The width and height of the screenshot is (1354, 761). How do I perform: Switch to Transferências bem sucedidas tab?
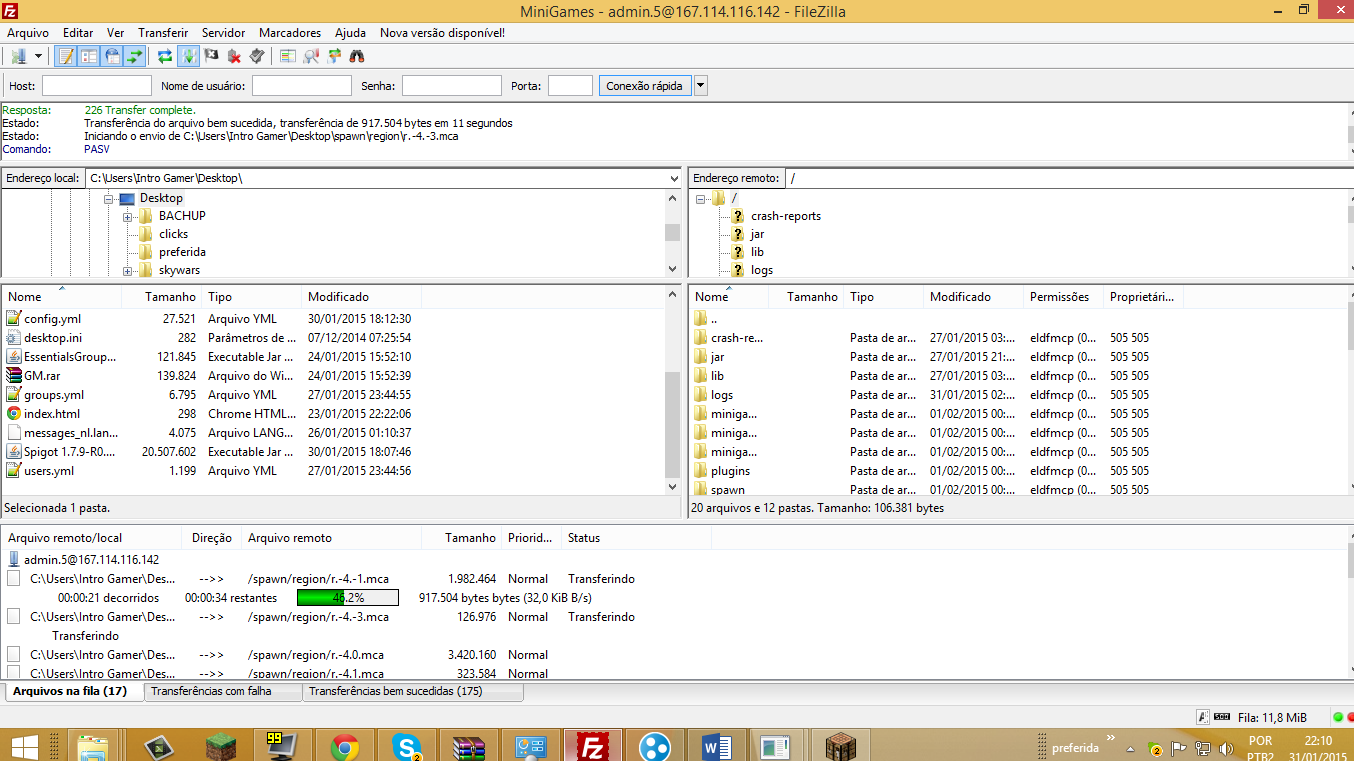[x=412, y=691]
